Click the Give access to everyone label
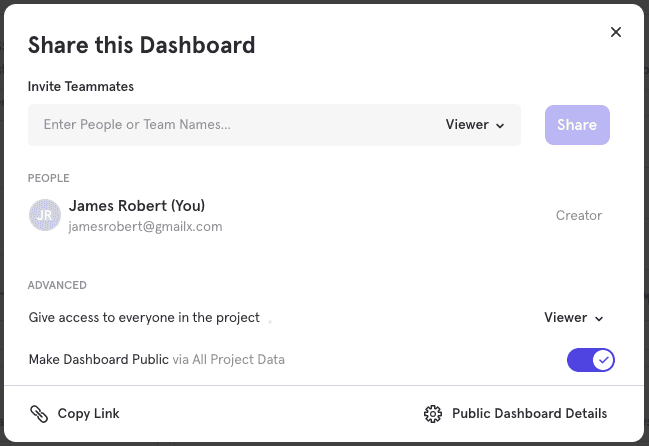The height and width of the screenshot is (446, 649). coord(144,318)
